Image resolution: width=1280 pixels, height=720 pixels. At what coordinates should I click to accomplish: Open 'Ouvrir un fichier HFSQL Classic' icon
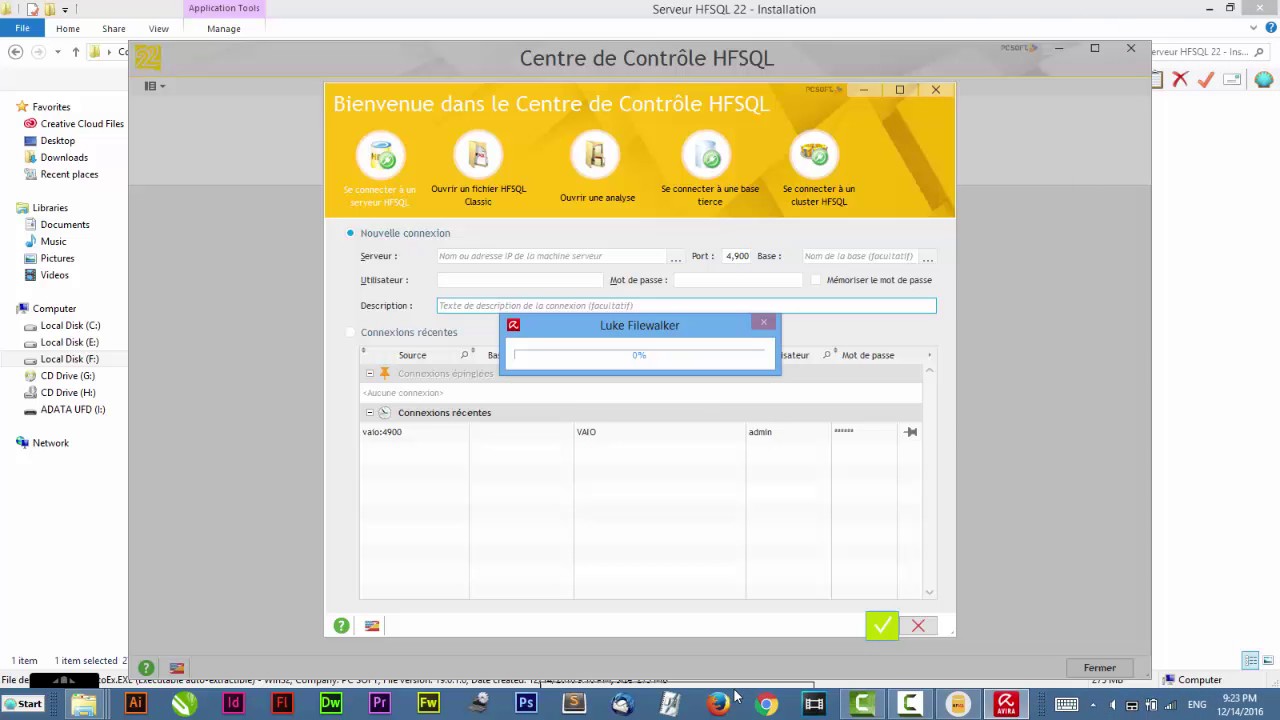click(x=478, y=155)
